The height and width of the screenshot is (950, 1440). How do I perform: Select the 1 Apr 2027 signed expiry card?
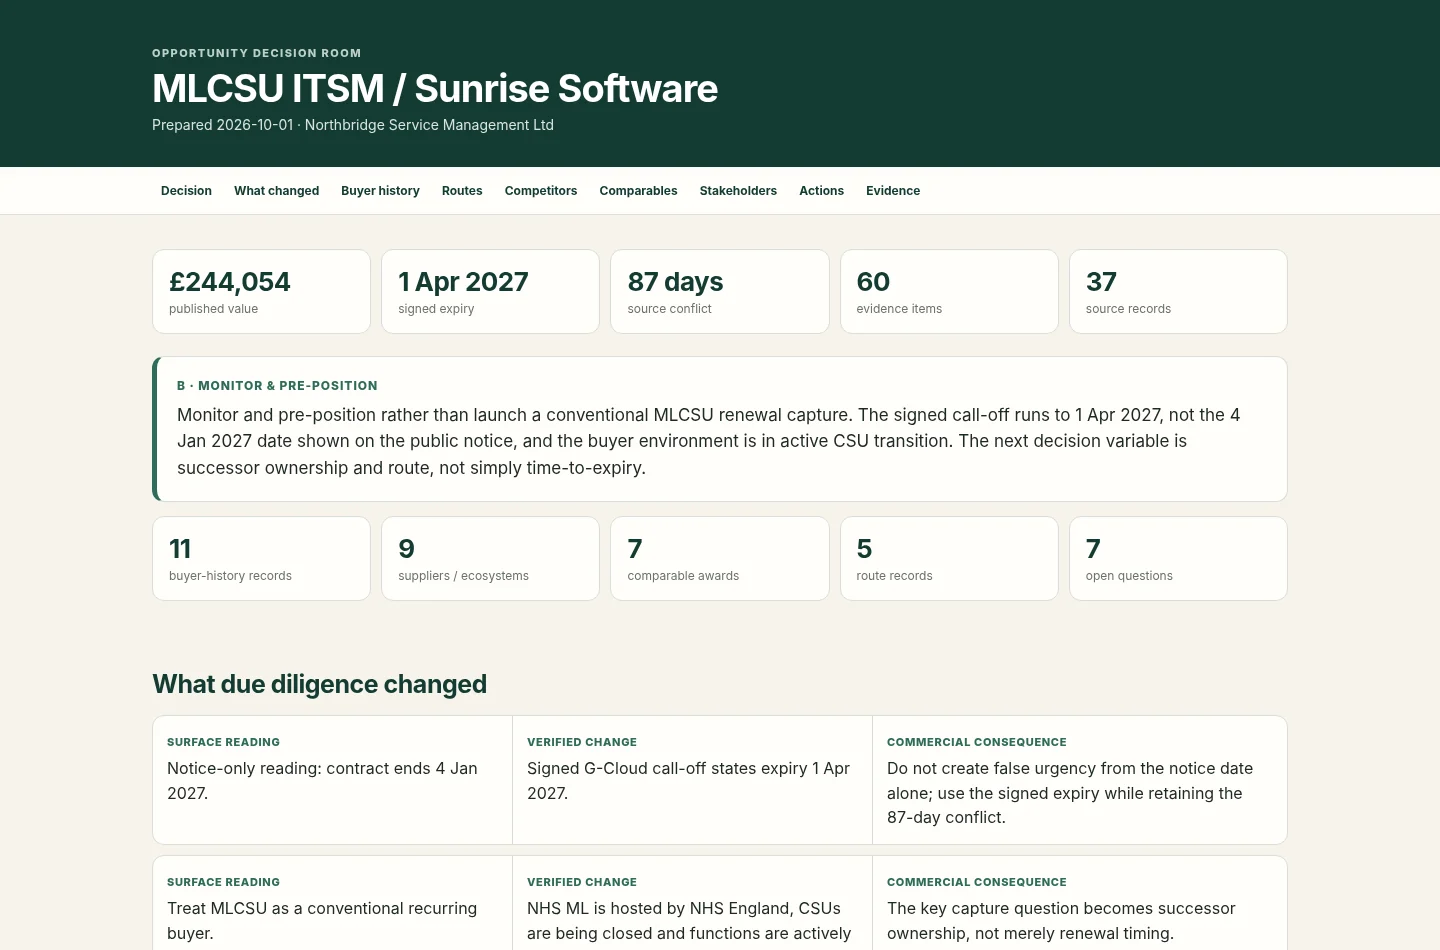pos(490,291)
